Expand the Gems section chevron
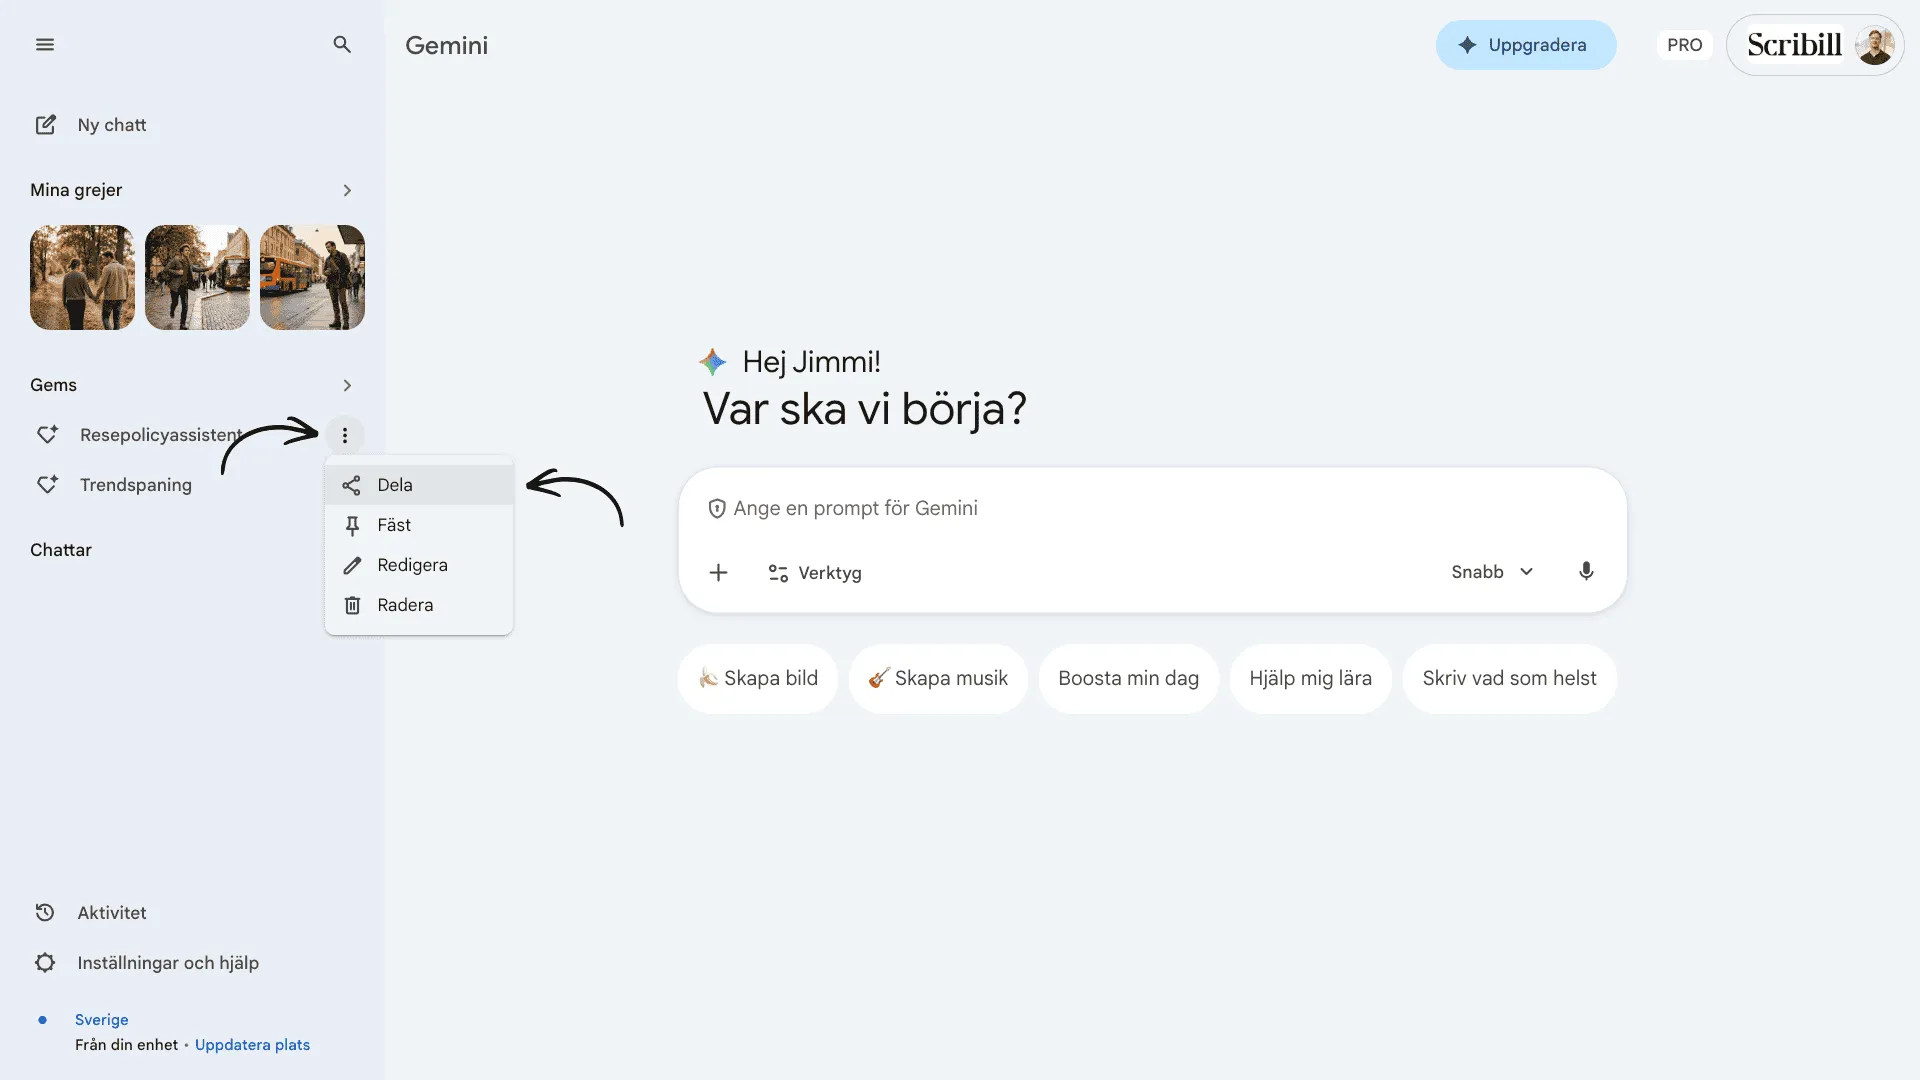The width and height of the screenshot is (1920, 1080). point(347,385)
